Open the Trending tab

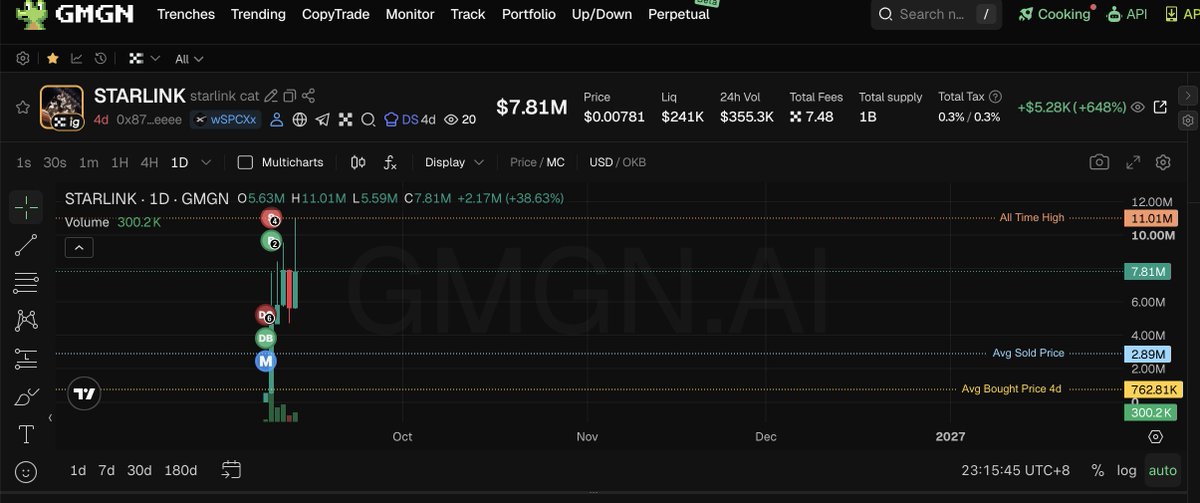coord(258,14)
